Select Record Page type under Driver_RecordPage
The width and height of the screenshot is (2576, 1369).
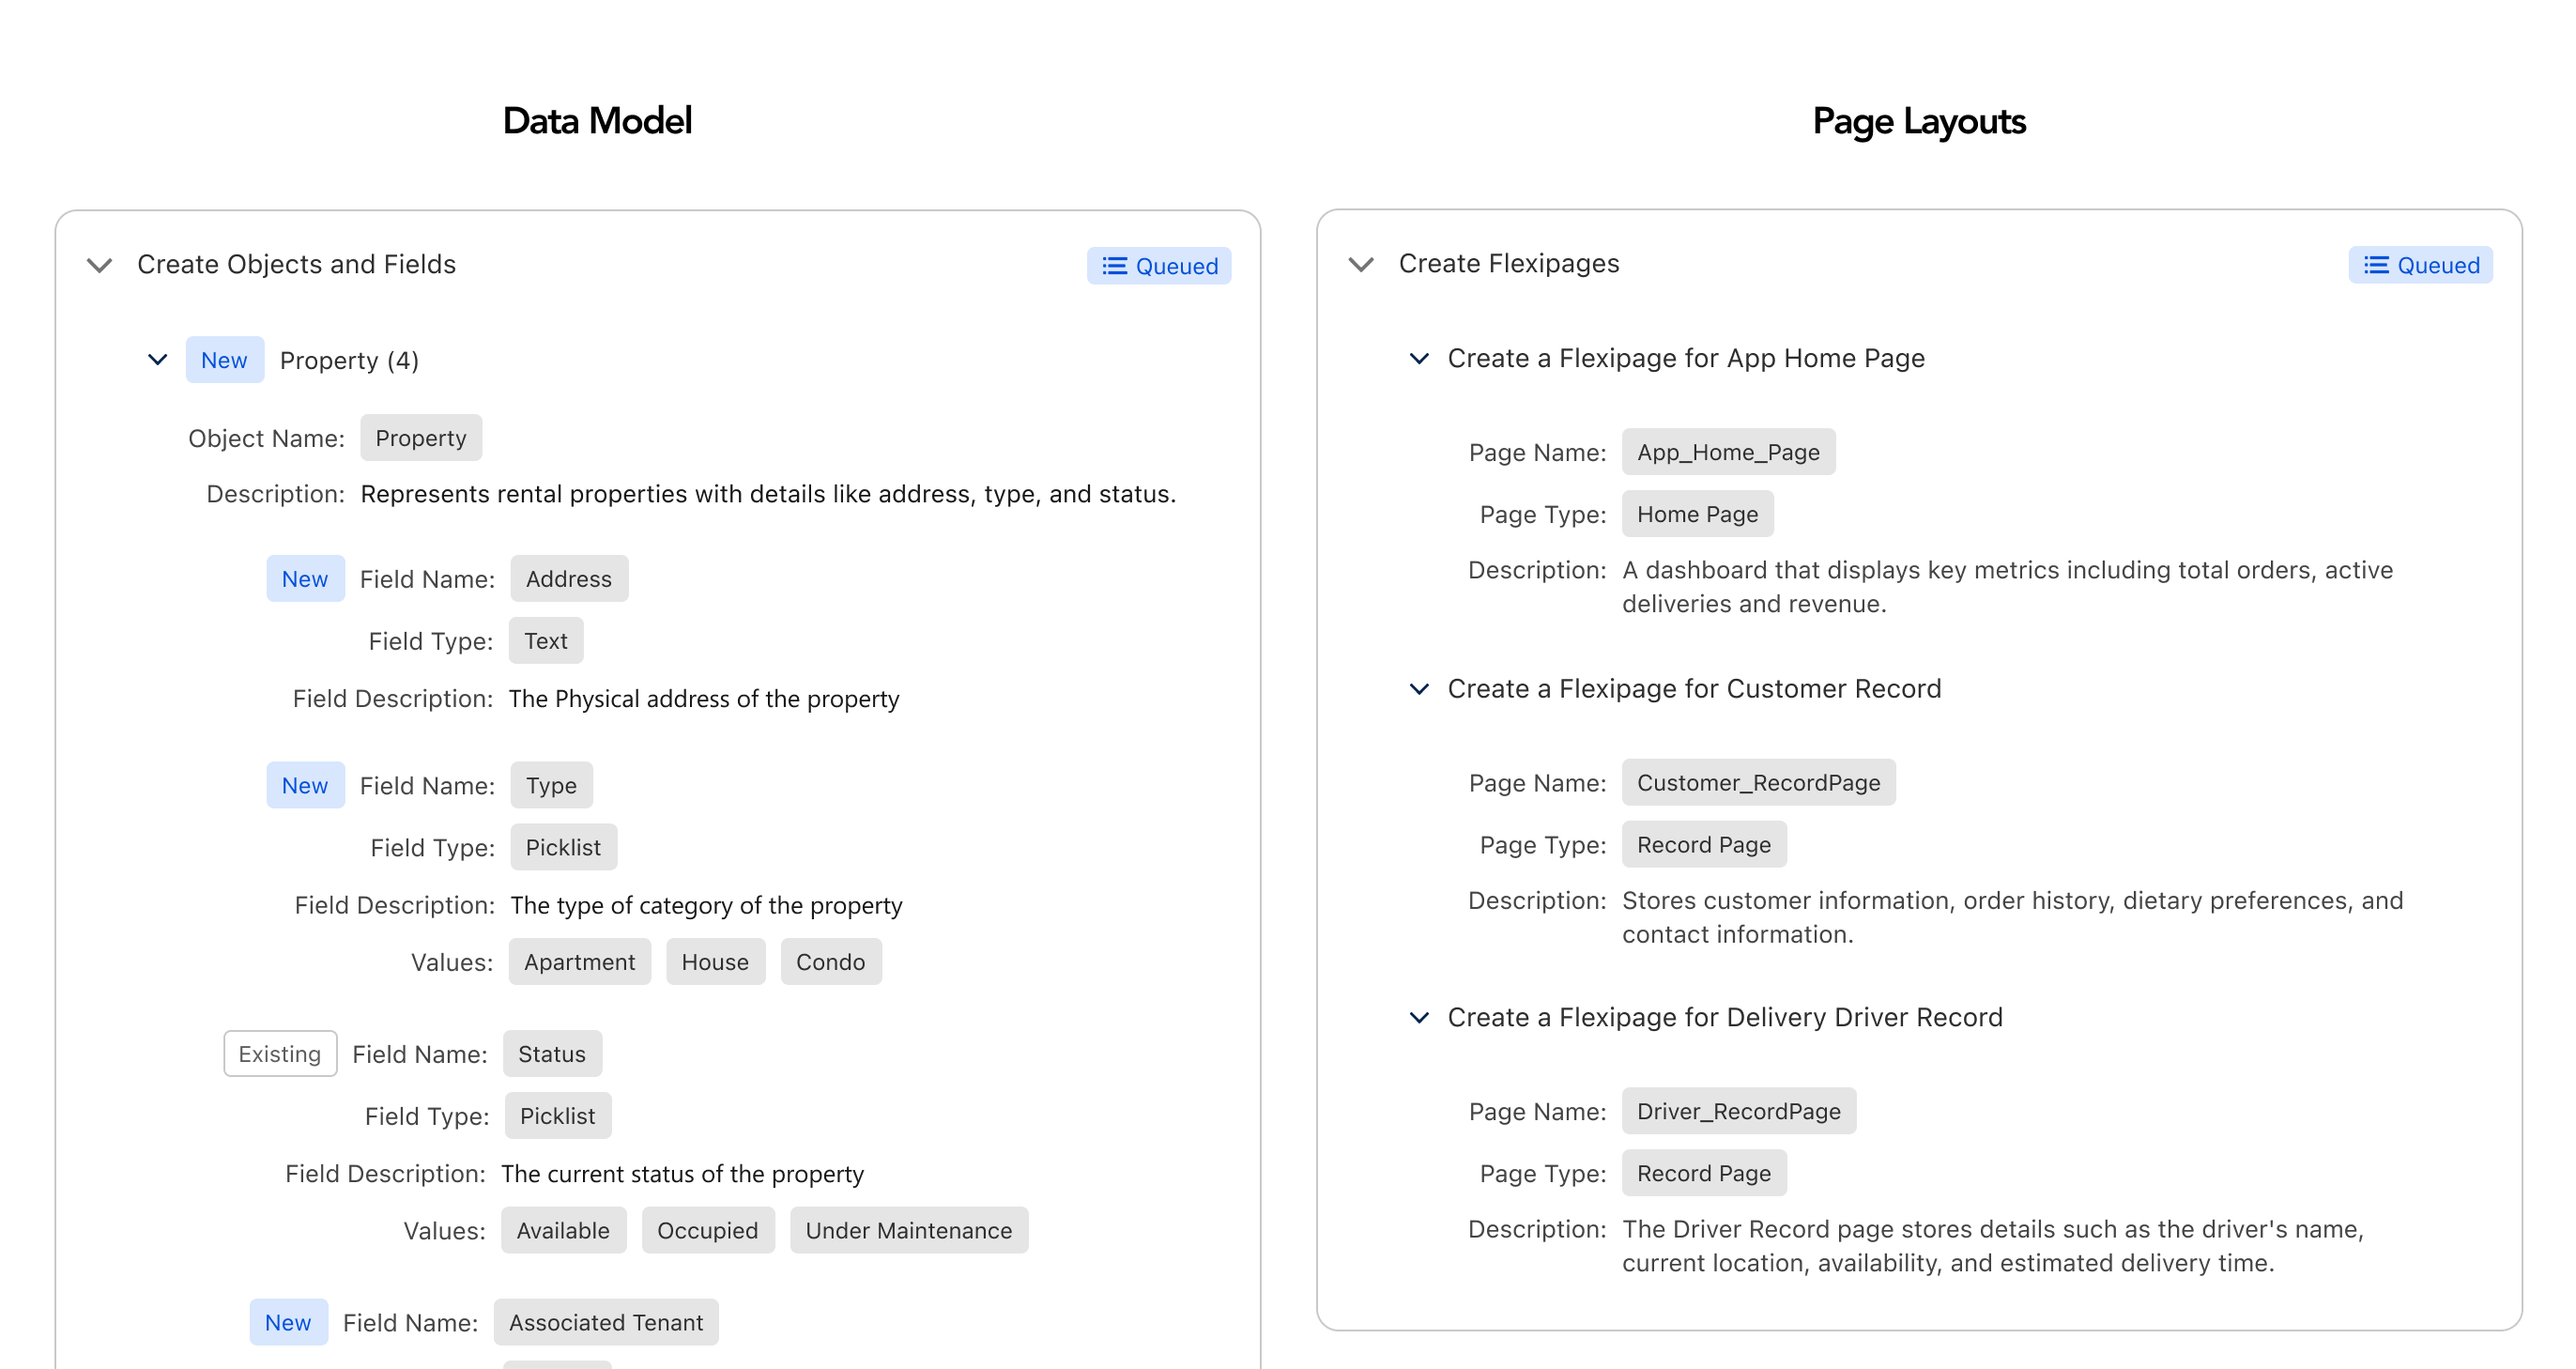pyautogui.click(x=1704, y=1174)
